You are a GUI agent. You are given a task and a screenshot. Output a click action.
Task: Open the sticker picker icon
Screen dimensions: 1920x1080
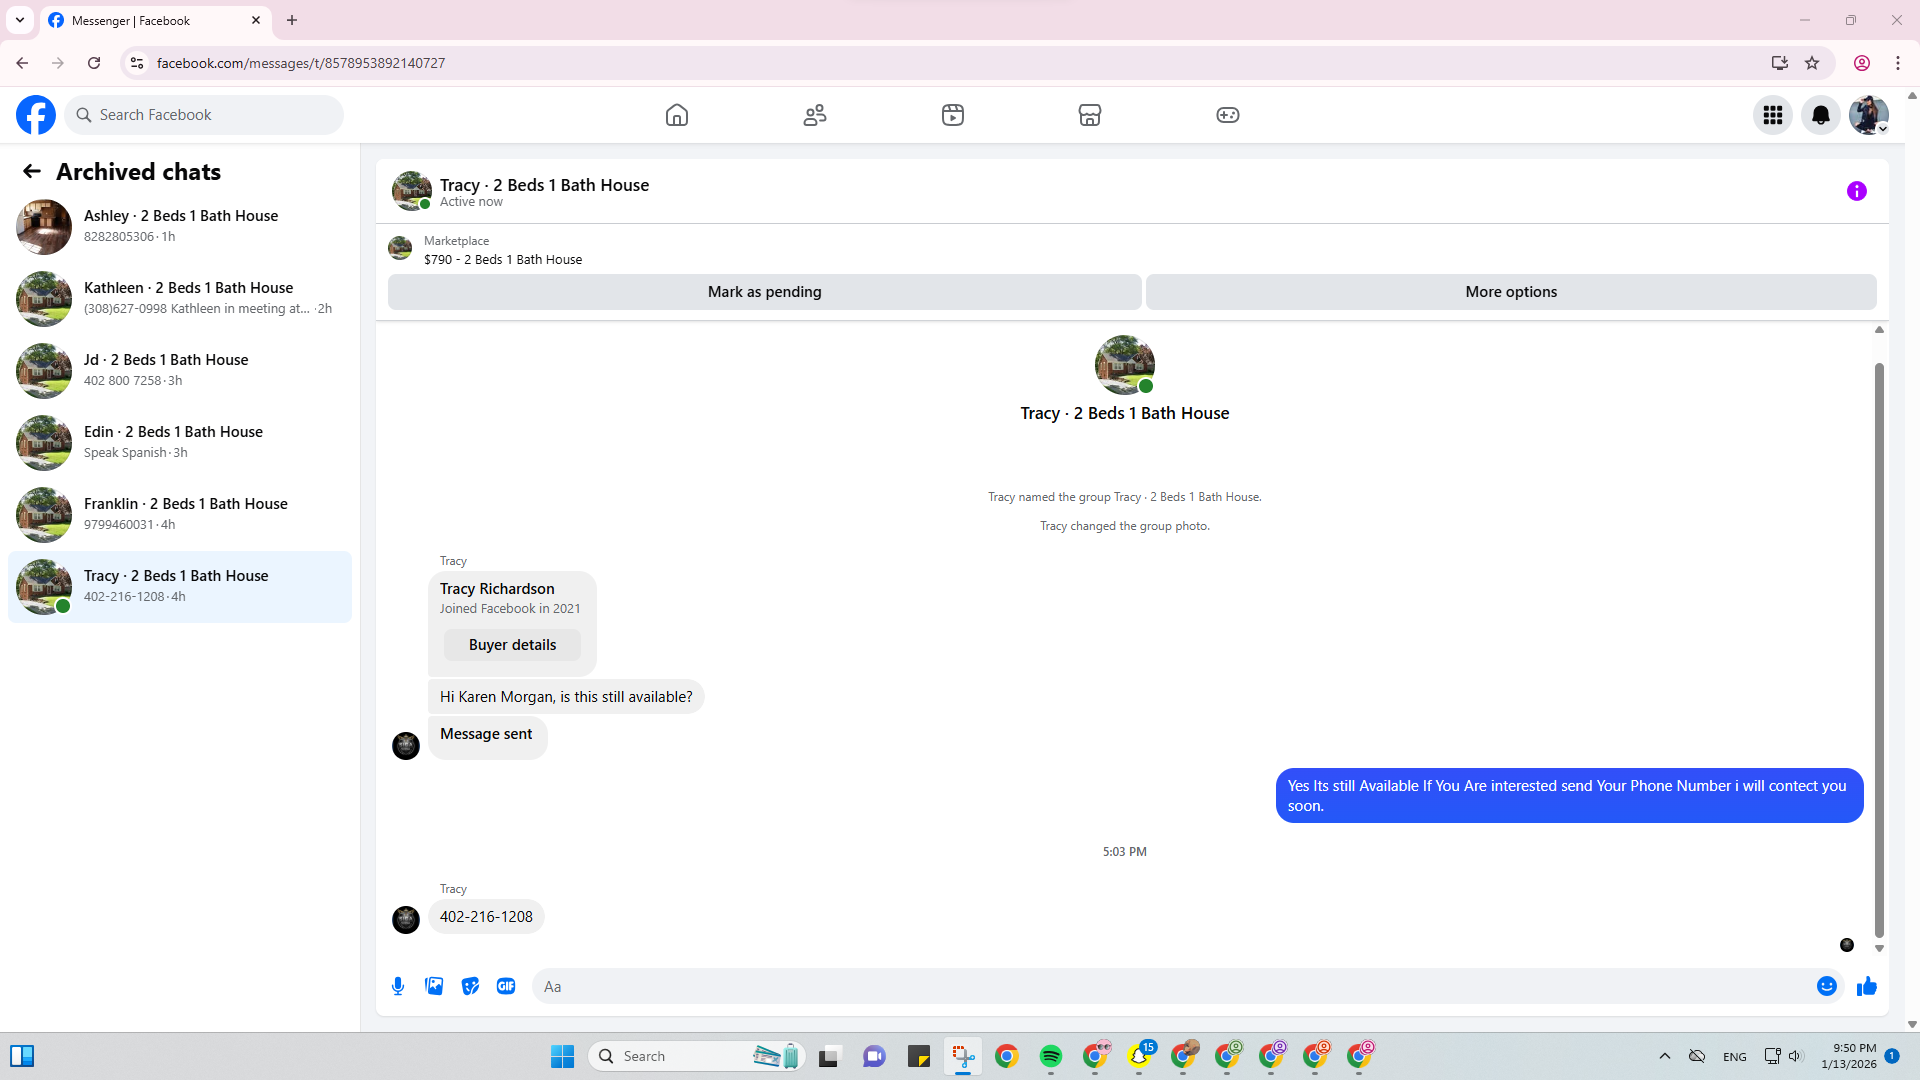coord(470,986)
